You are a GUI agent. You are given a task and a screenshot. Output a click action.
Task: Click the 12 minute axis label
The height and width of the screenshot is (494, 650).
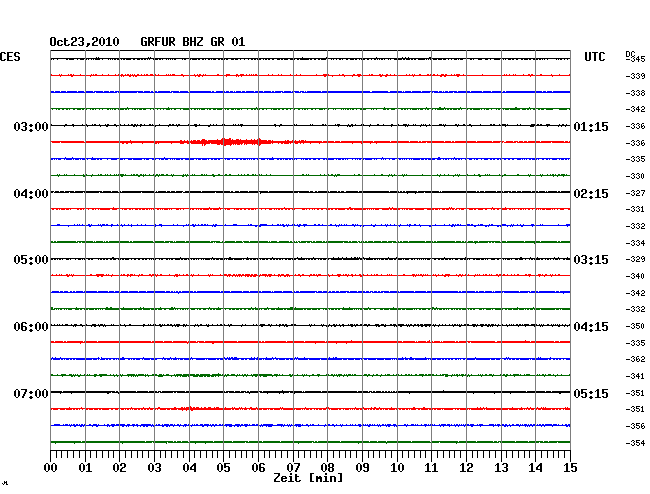(x=466, y=468)
